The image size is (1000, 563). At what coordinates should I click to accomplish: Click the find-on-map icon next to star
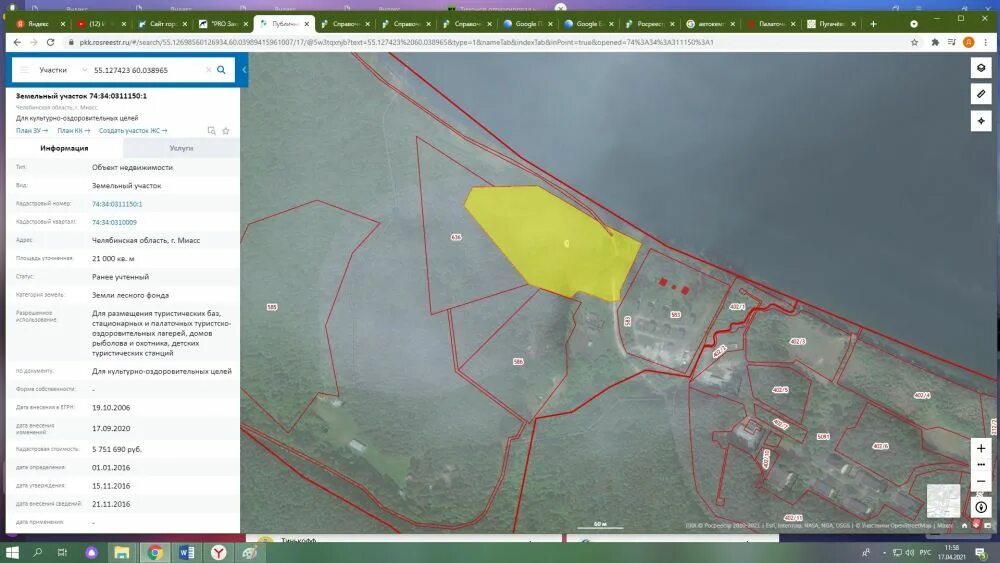(x=211, y=131)
